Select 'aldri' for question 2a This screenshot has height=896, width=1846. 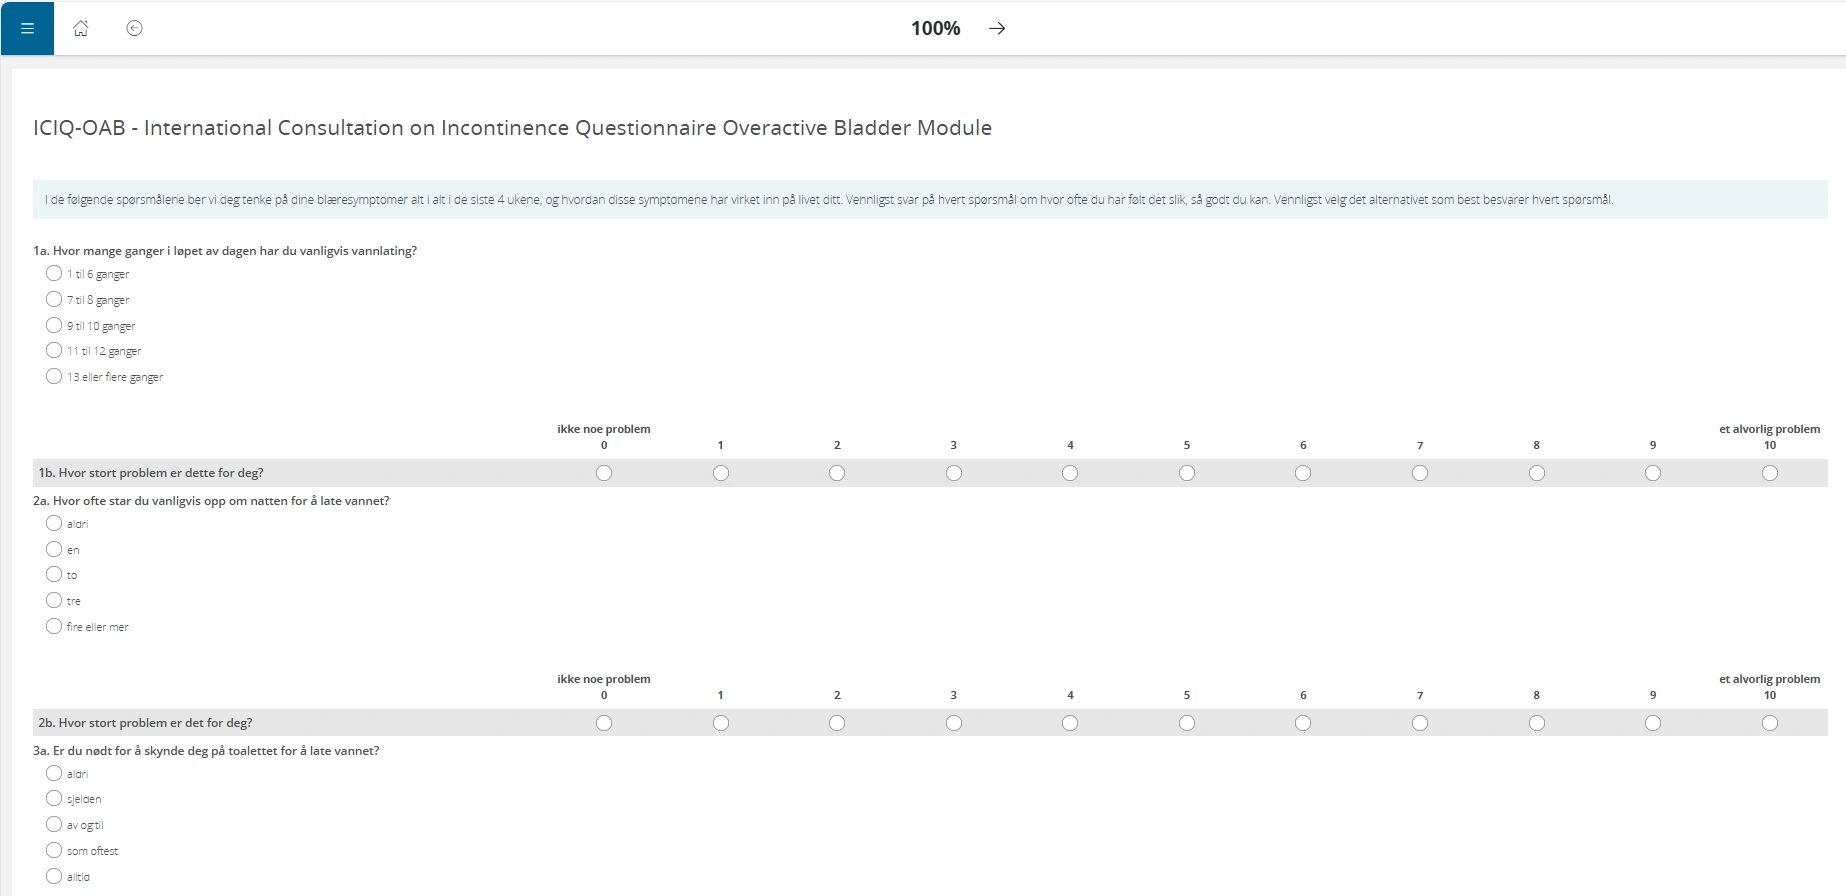(54, 523)
